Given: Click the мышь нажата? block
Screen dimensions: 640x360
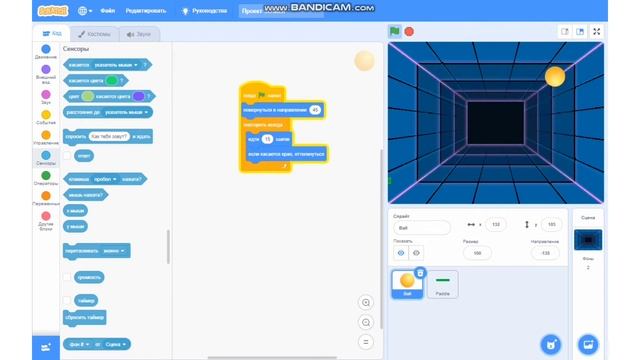Looking at the screenshot, I should click(86, 195).
